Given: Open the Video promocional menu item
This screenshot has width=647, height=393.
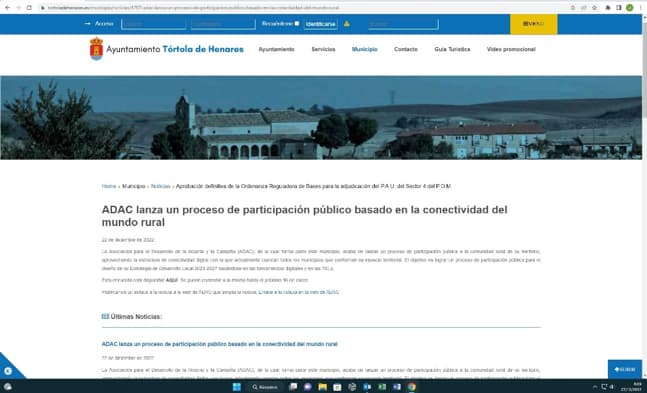Looking at the screenshot, I should point(511,49).
